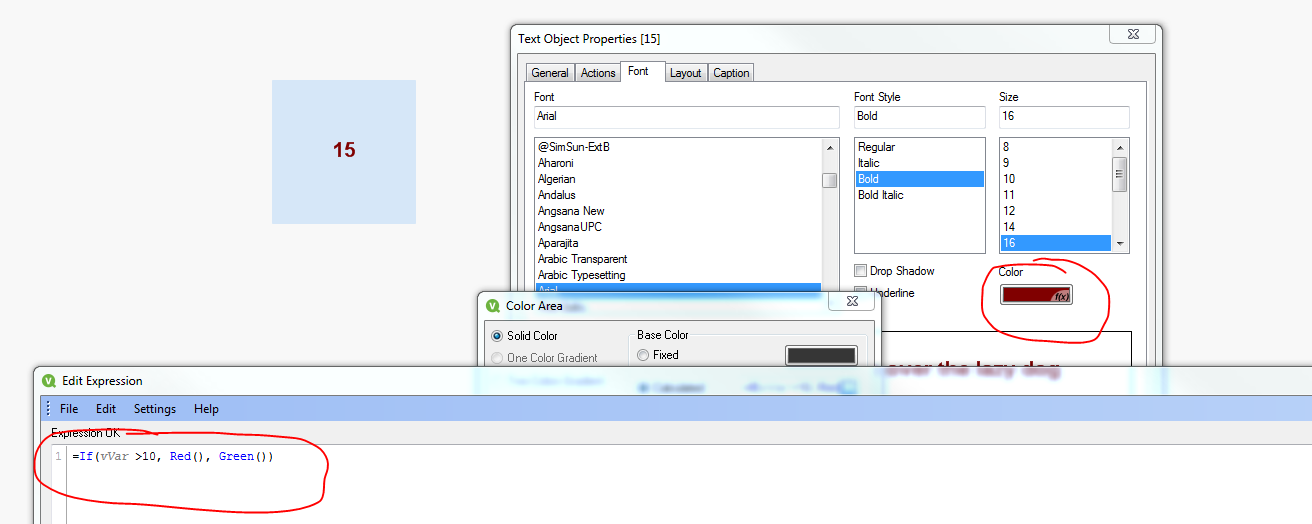1312x524 pixels.
Task: Select the Solid Color radio button
Action: click(497, 336)
